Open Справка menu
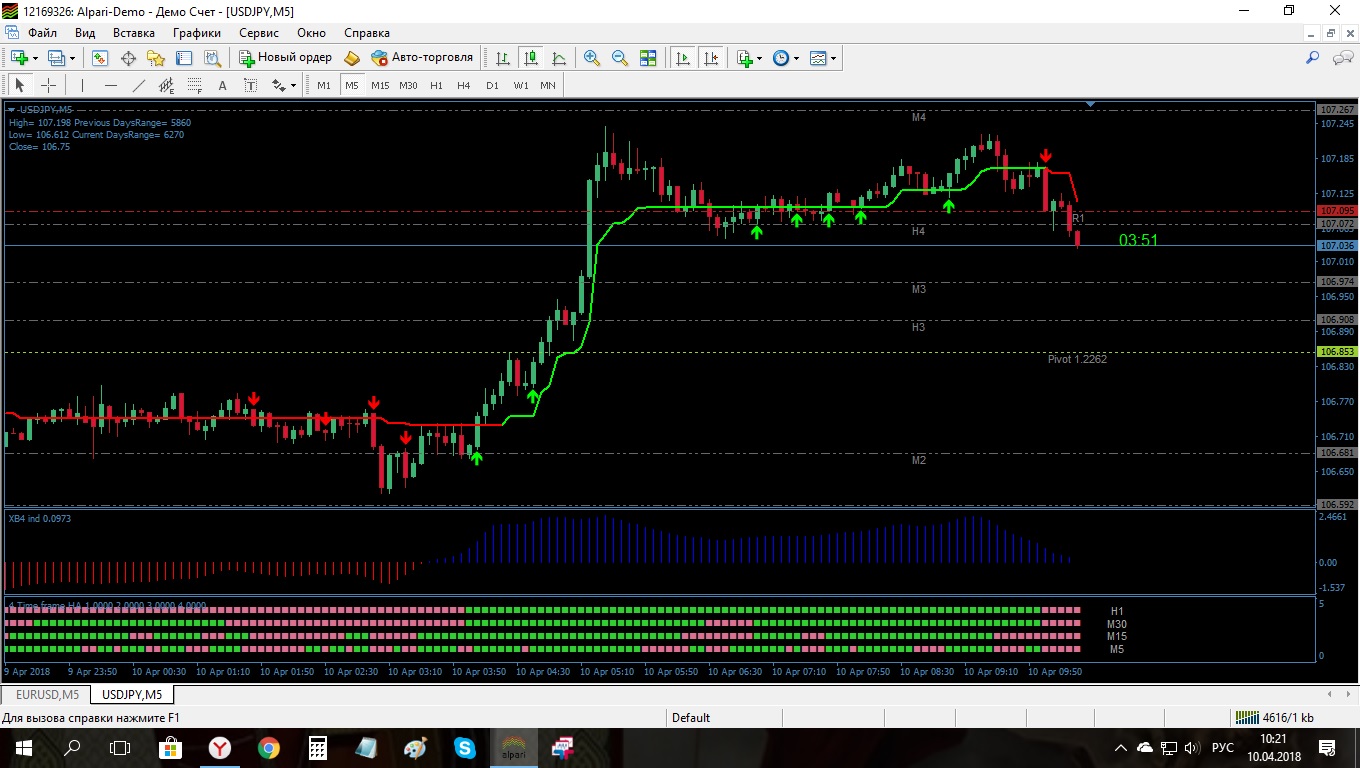 pos(367,32)
